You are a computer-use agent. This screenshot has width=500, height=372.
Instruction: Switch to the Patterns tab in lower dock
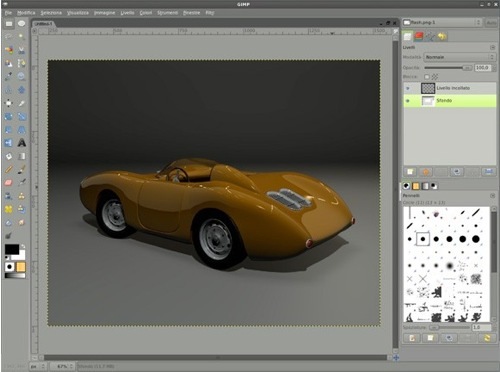coord(416,186)
